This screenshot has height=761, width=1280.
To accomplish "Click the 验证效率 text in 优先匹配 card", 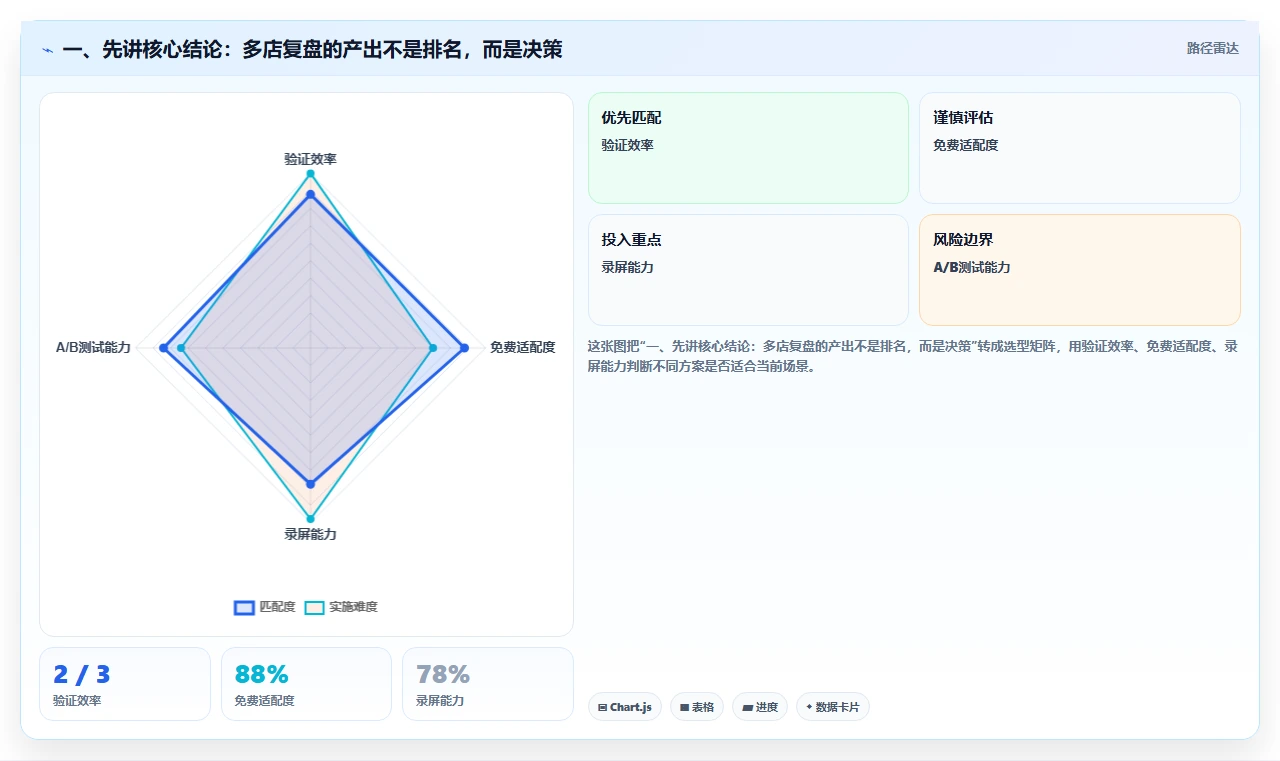I will coord(627,145).
